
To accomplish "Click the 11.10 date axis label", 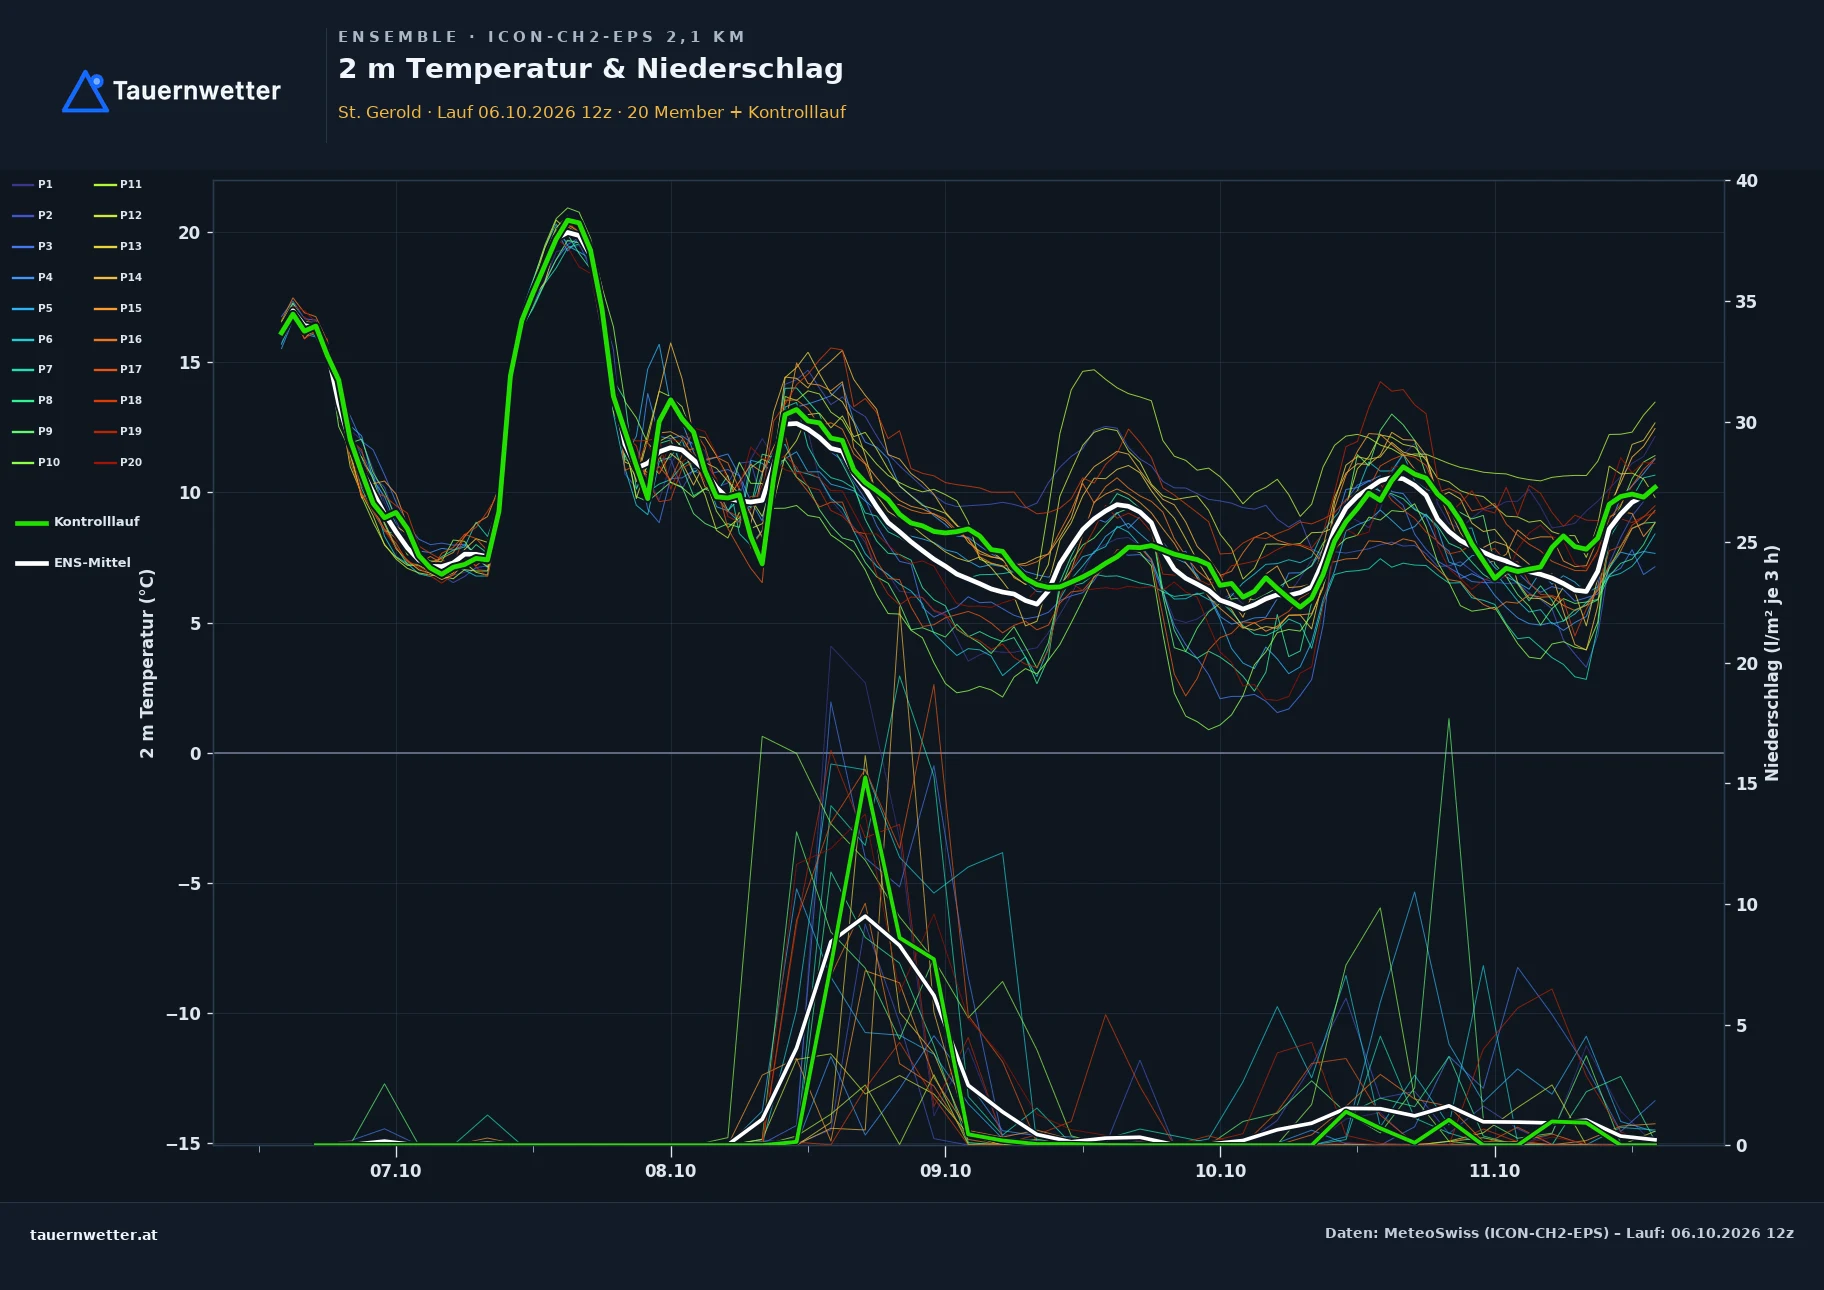I will tap(1495, 1171).
